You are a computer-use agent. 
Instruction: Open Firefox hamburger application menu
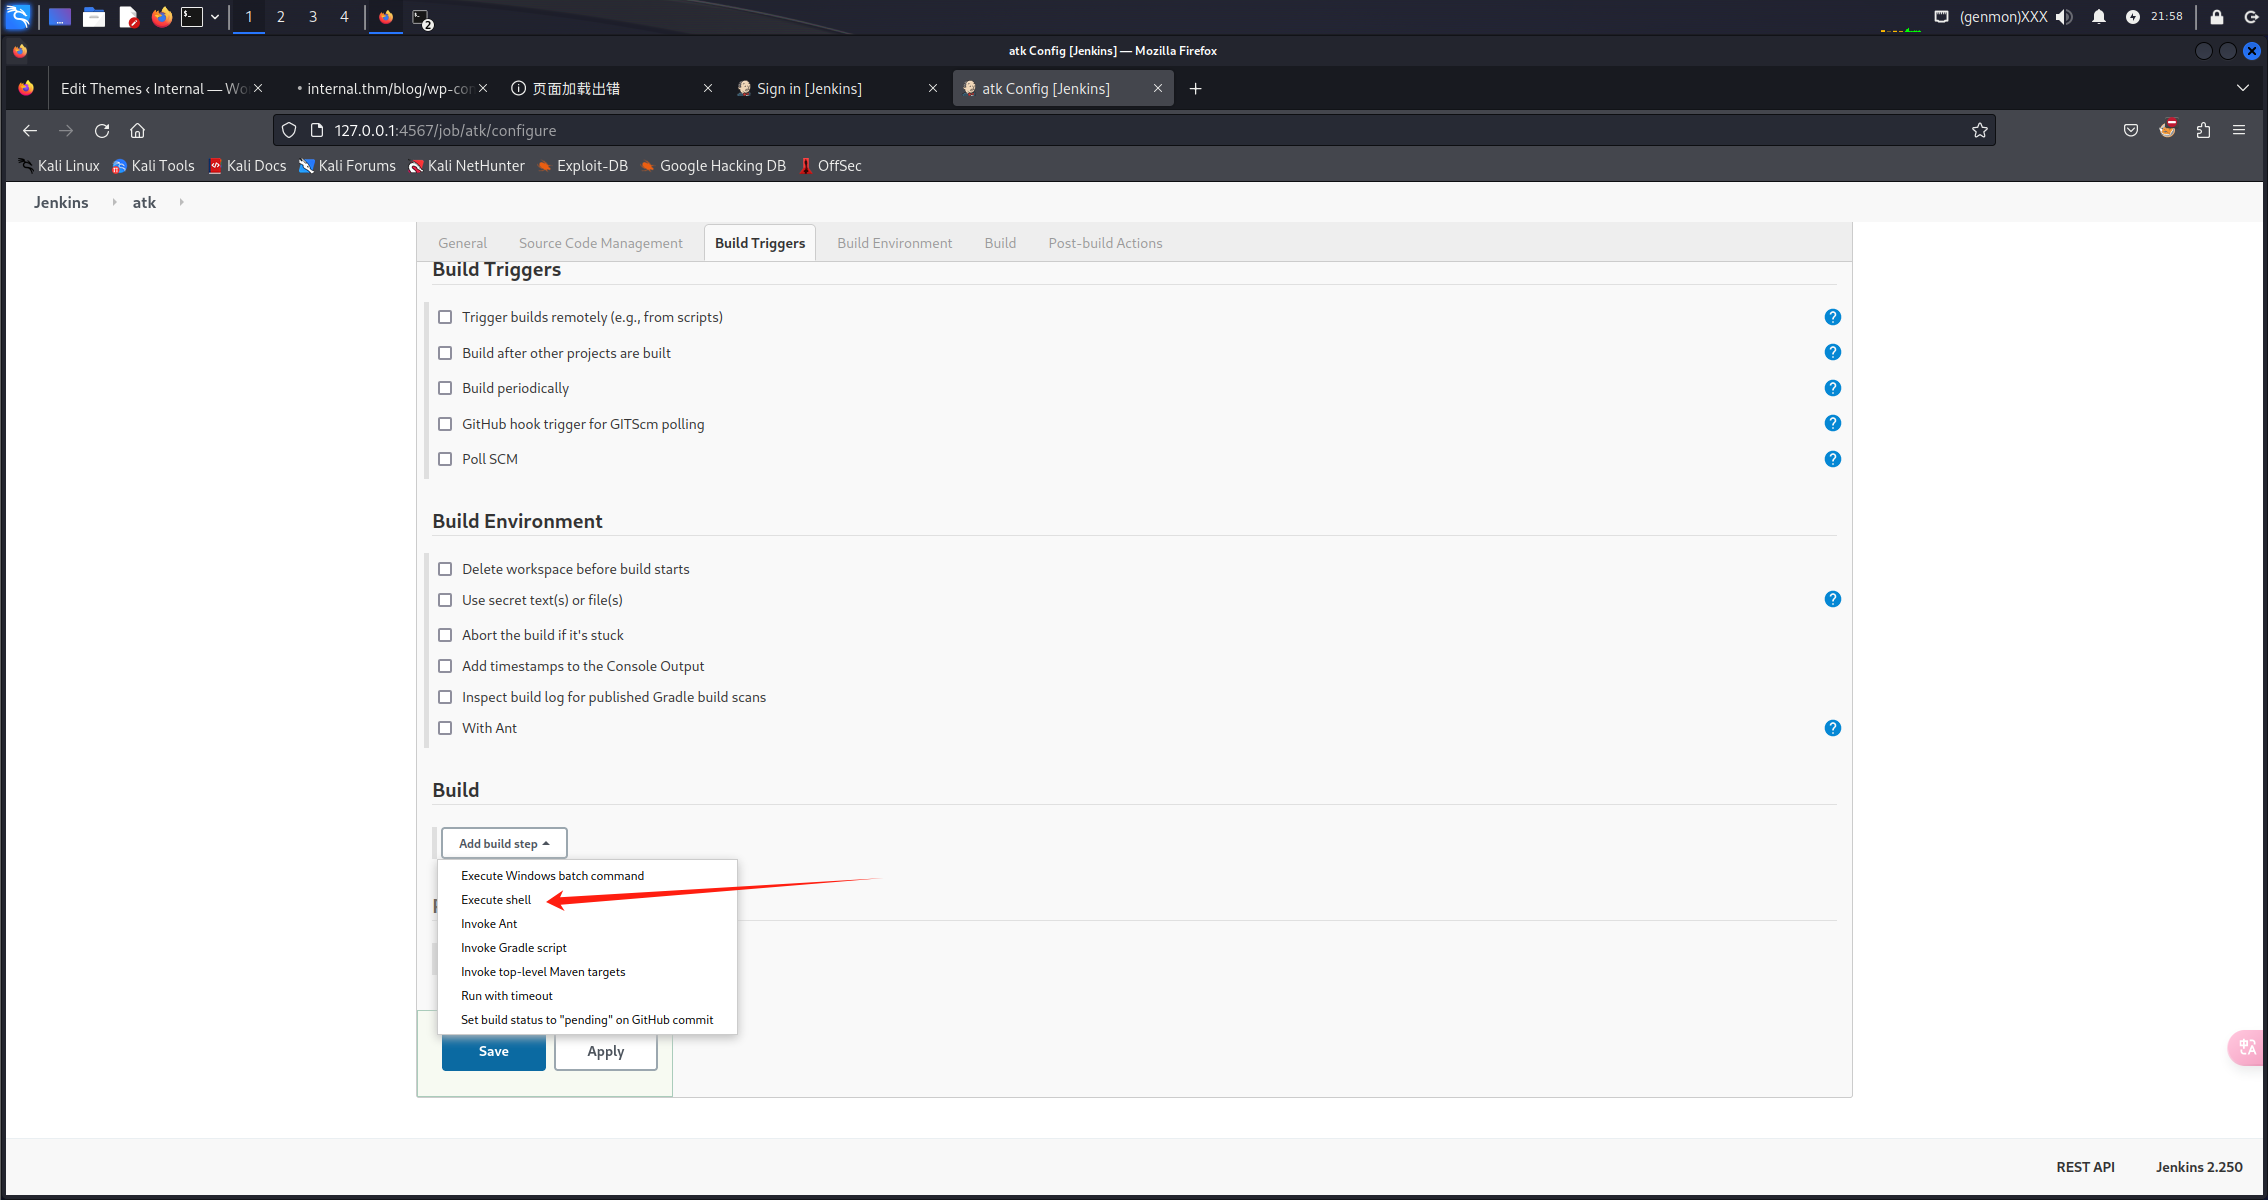(x=2239, y=130)
